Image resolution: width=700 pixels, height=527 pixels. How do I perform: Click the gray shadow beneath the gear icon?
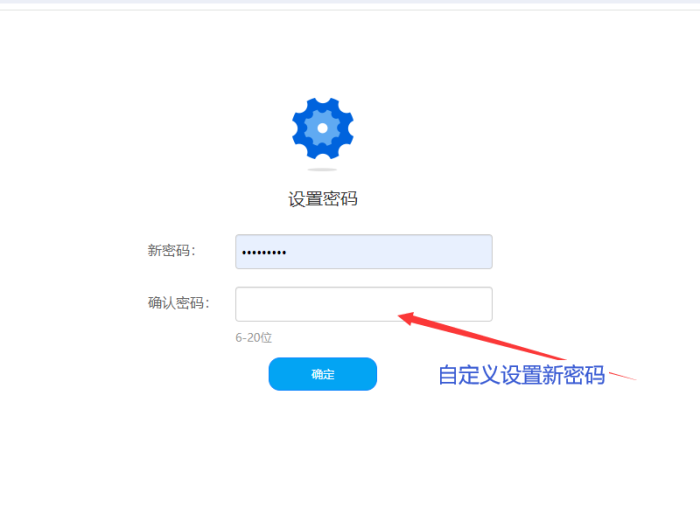click(x=322, y=170)
